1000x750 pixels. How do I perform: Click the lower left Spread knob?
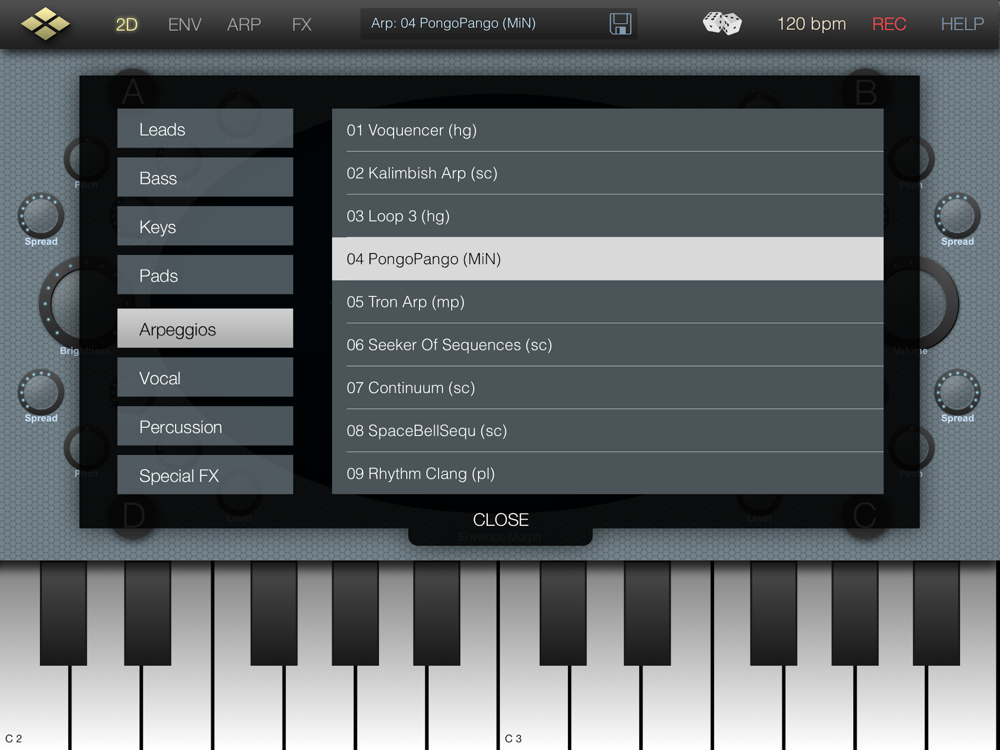(41, 392)
